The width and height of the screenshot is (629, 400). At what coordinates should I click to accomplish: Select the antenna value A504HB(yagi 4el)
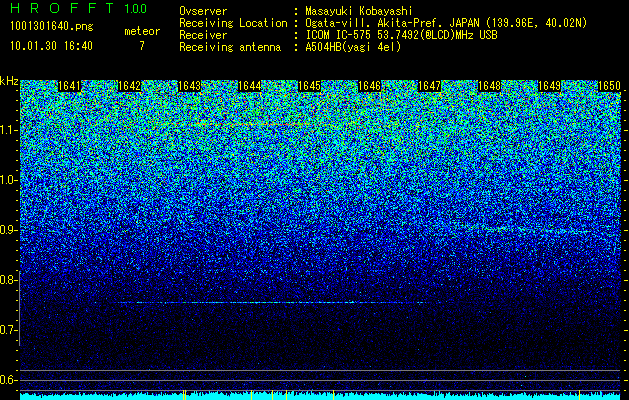pos(353,47)
